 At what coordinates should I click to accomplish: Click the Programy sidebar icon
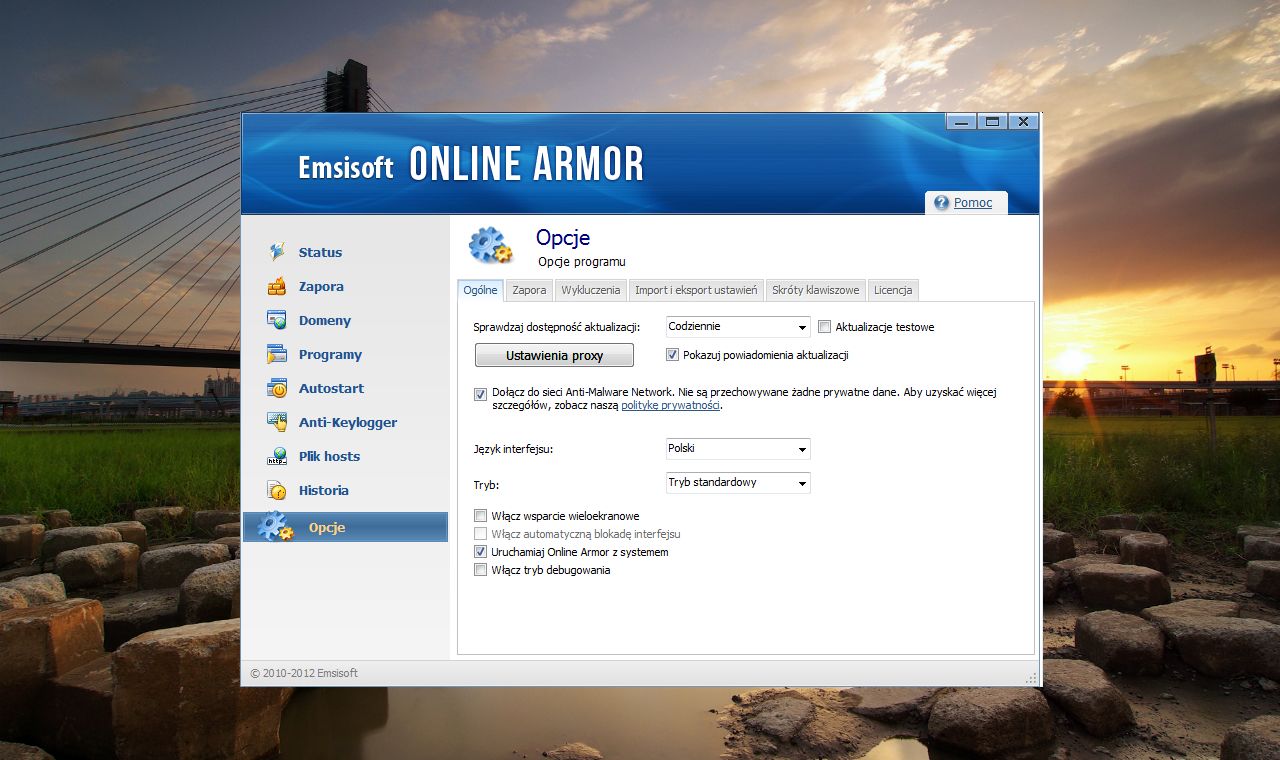(x=277, y=354)
